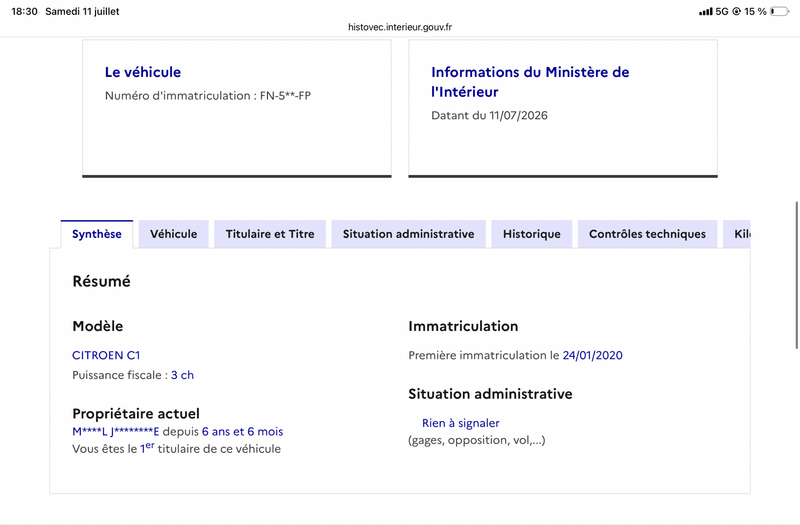Click the 'Modèle' heading
The height and width of the screenshot is (525, 800).
pos(97,326)
